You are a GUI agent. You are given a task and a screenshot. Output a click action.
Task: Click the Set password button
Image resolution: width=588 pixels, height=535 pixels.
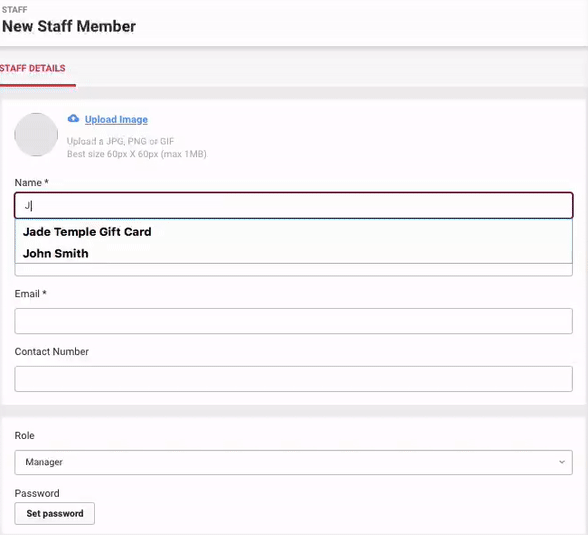tap(55, 513)
